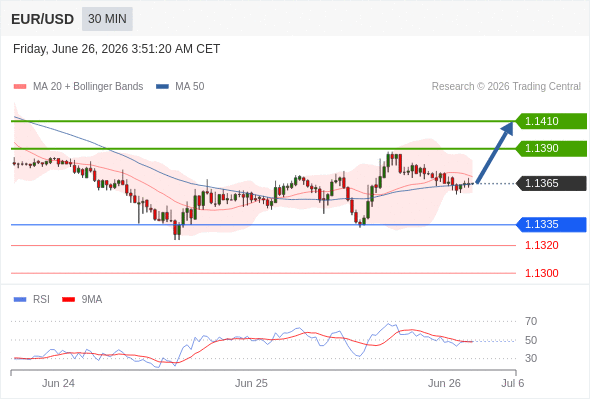The image size is (590, 400).
Task: Click the MA 50 legend swatch
Action: (162, 87)
